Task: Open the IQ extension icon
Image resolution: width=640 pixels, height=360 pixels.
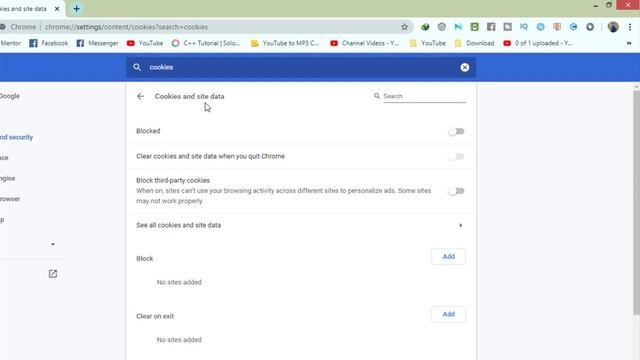Action: point(524,27)
